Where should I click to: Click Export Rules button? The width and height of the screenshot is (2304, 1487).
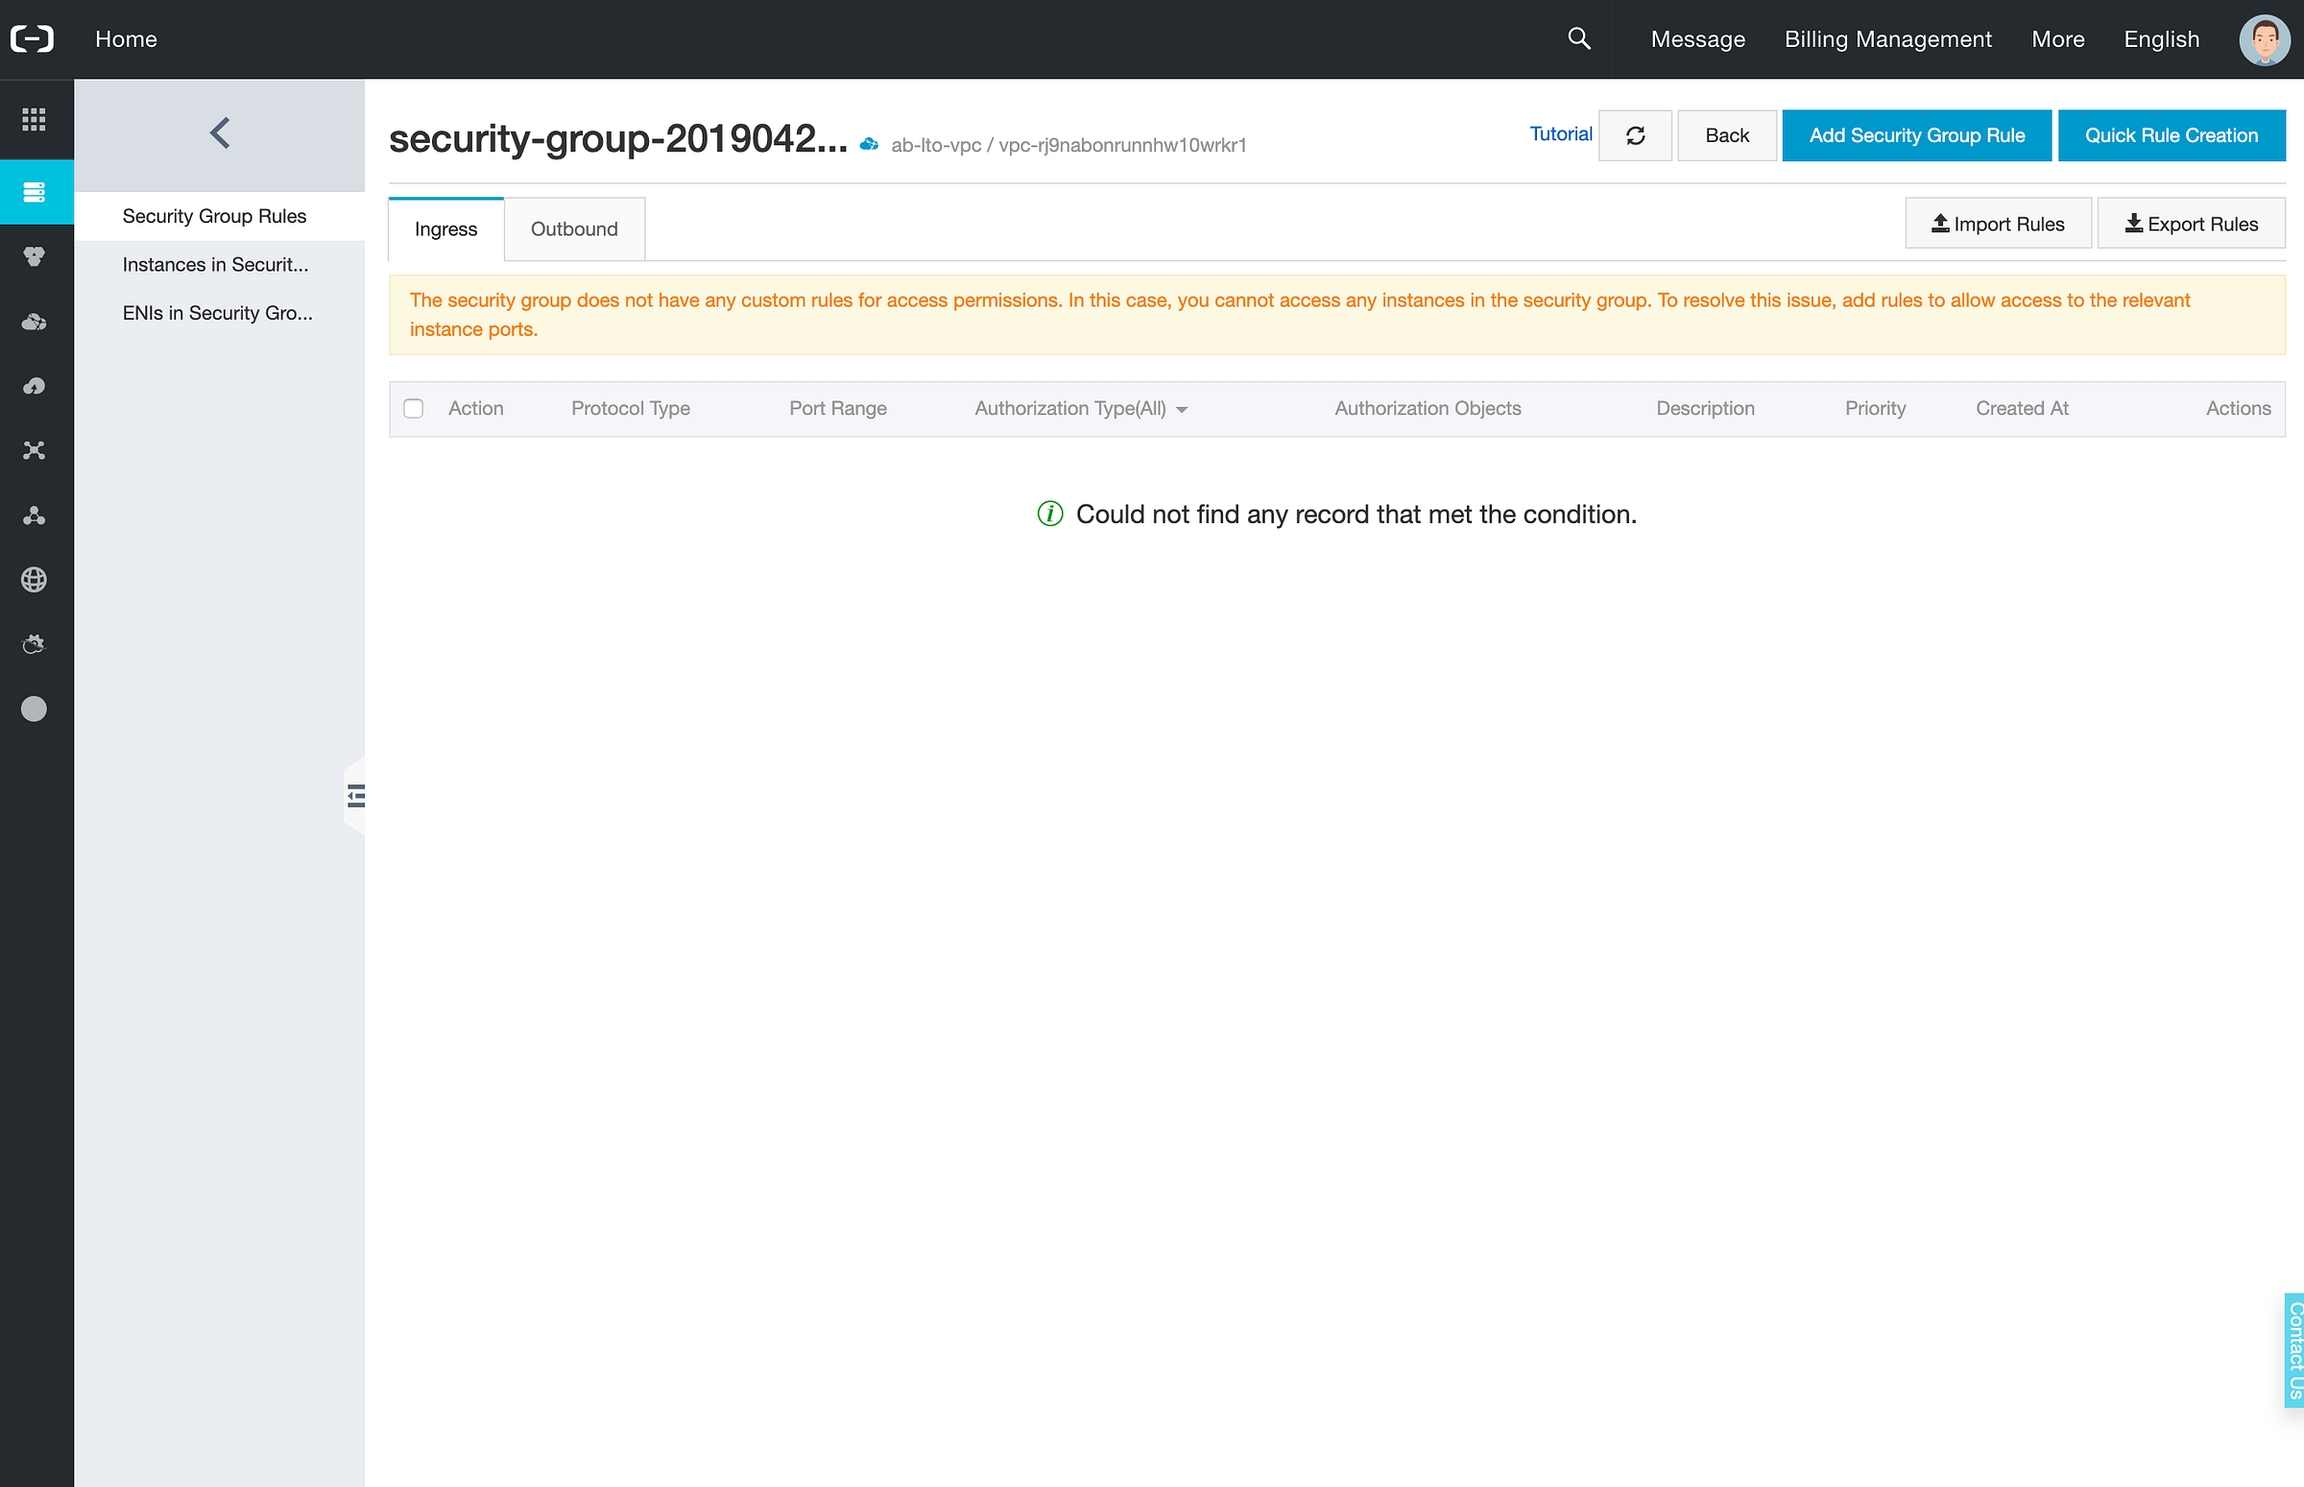(x=2191, y=224)
